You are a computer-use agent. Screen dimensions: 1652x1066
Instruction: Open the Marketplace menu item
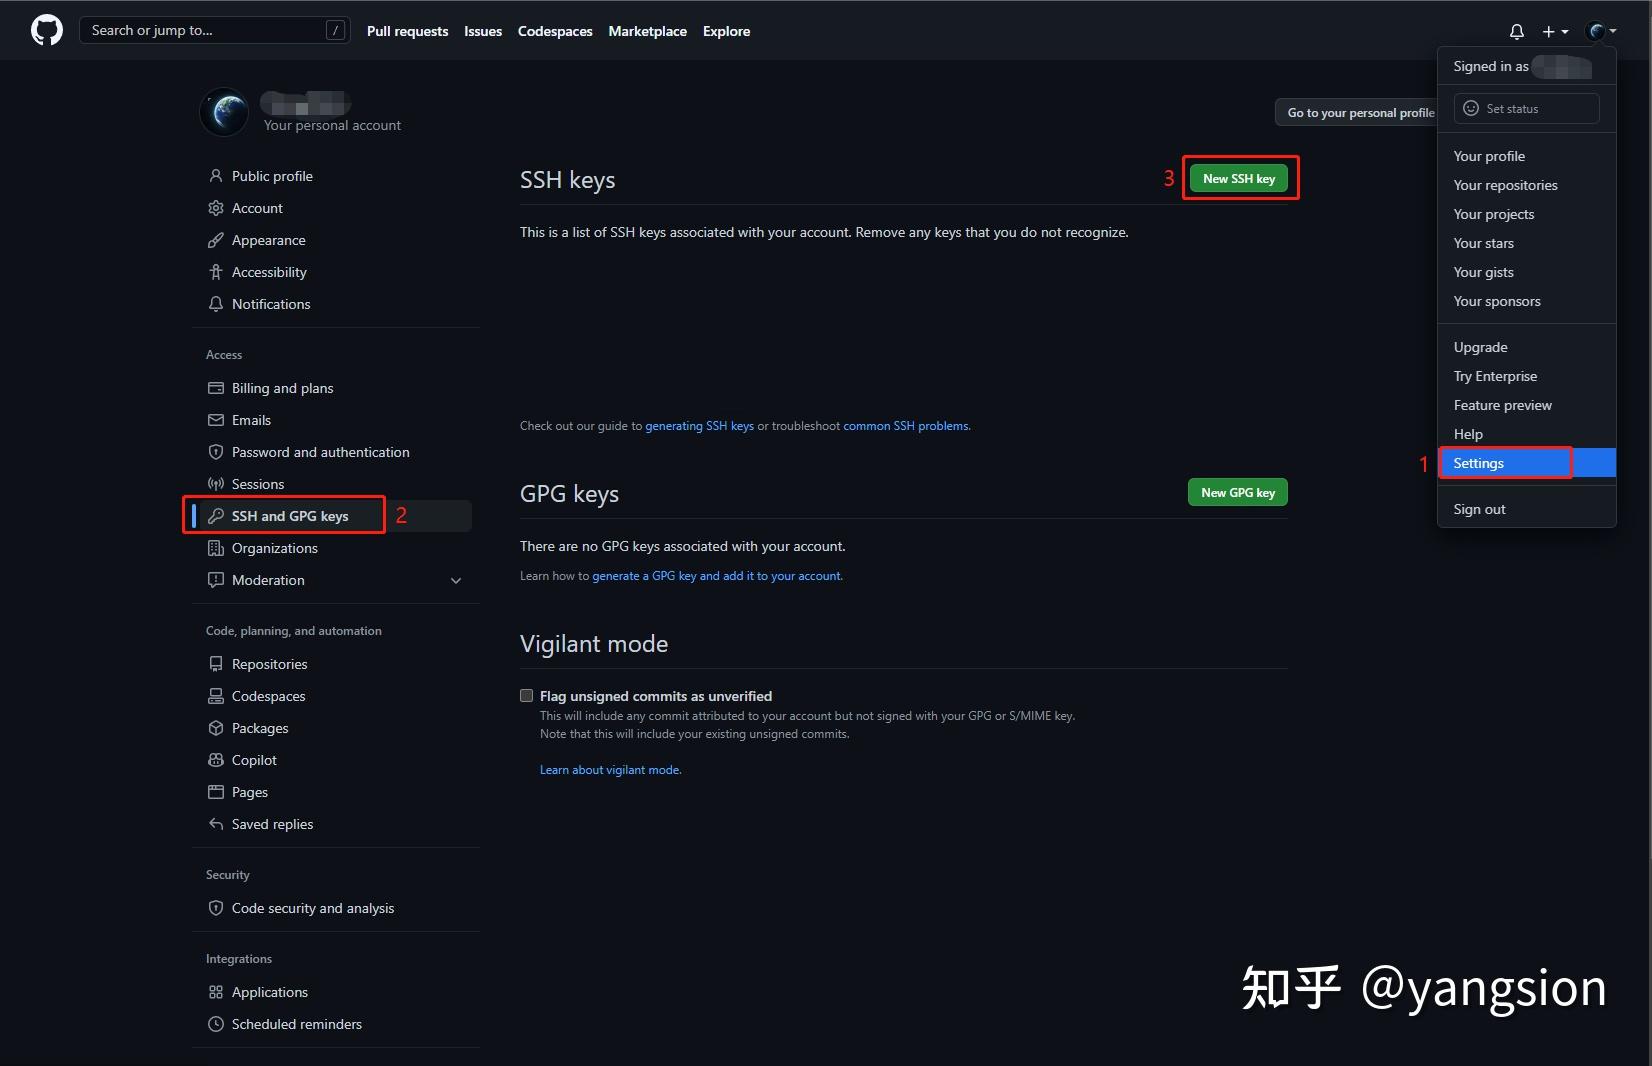pos(647,31)
